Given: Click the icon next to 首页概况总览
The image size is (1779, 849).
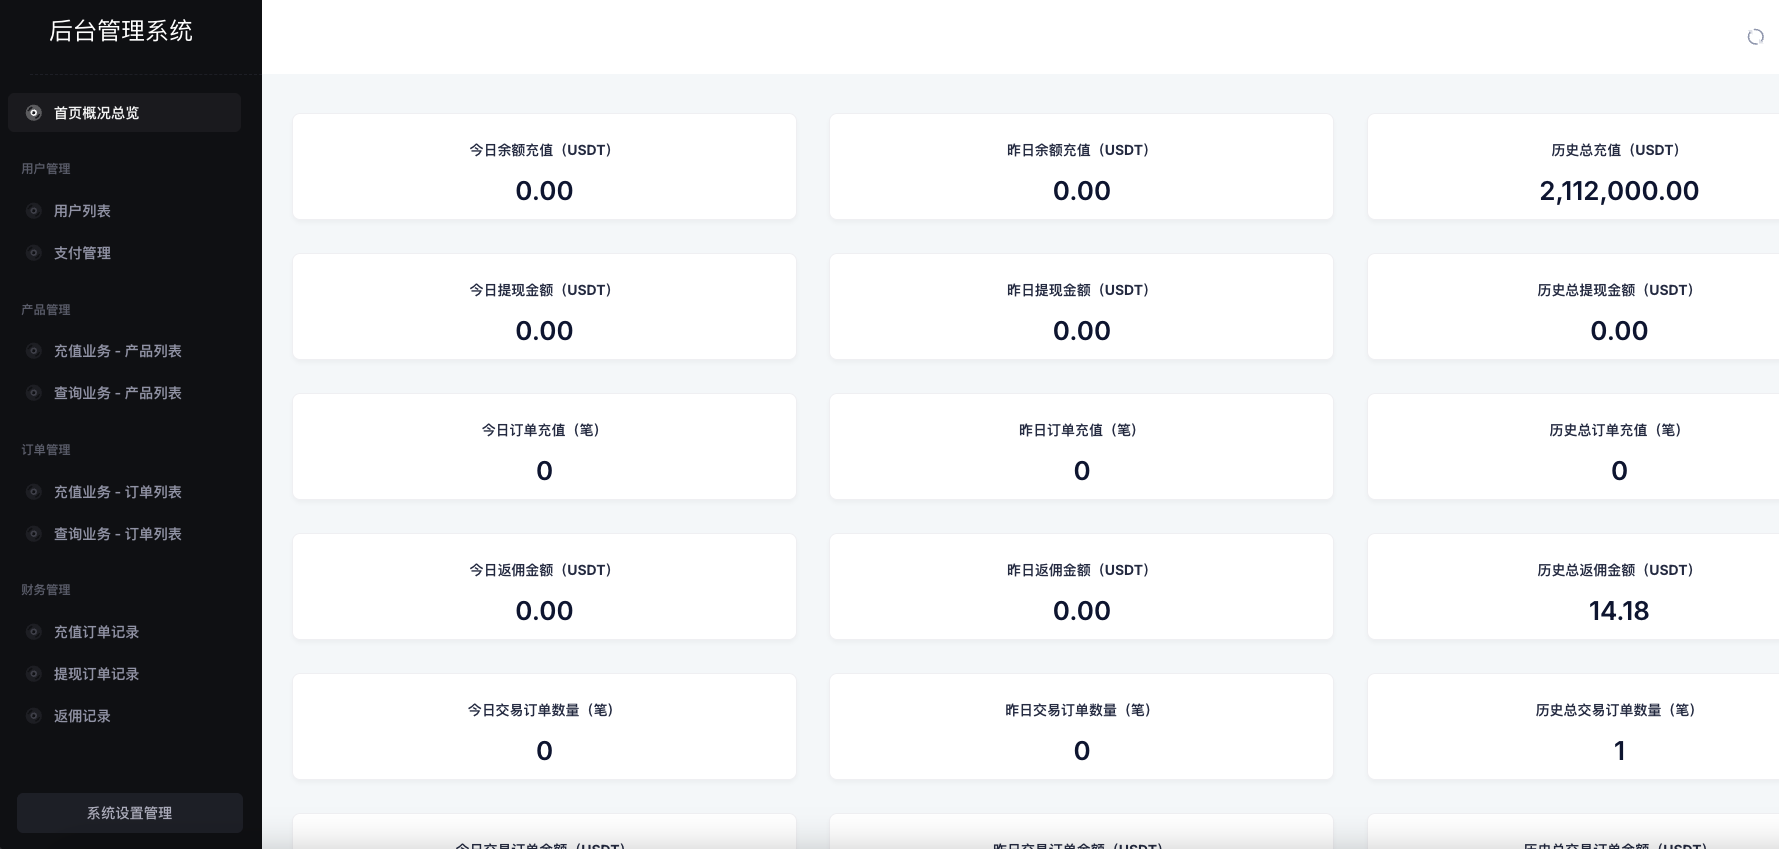Looking at the screenshot, I should click(x=33, y=113).
